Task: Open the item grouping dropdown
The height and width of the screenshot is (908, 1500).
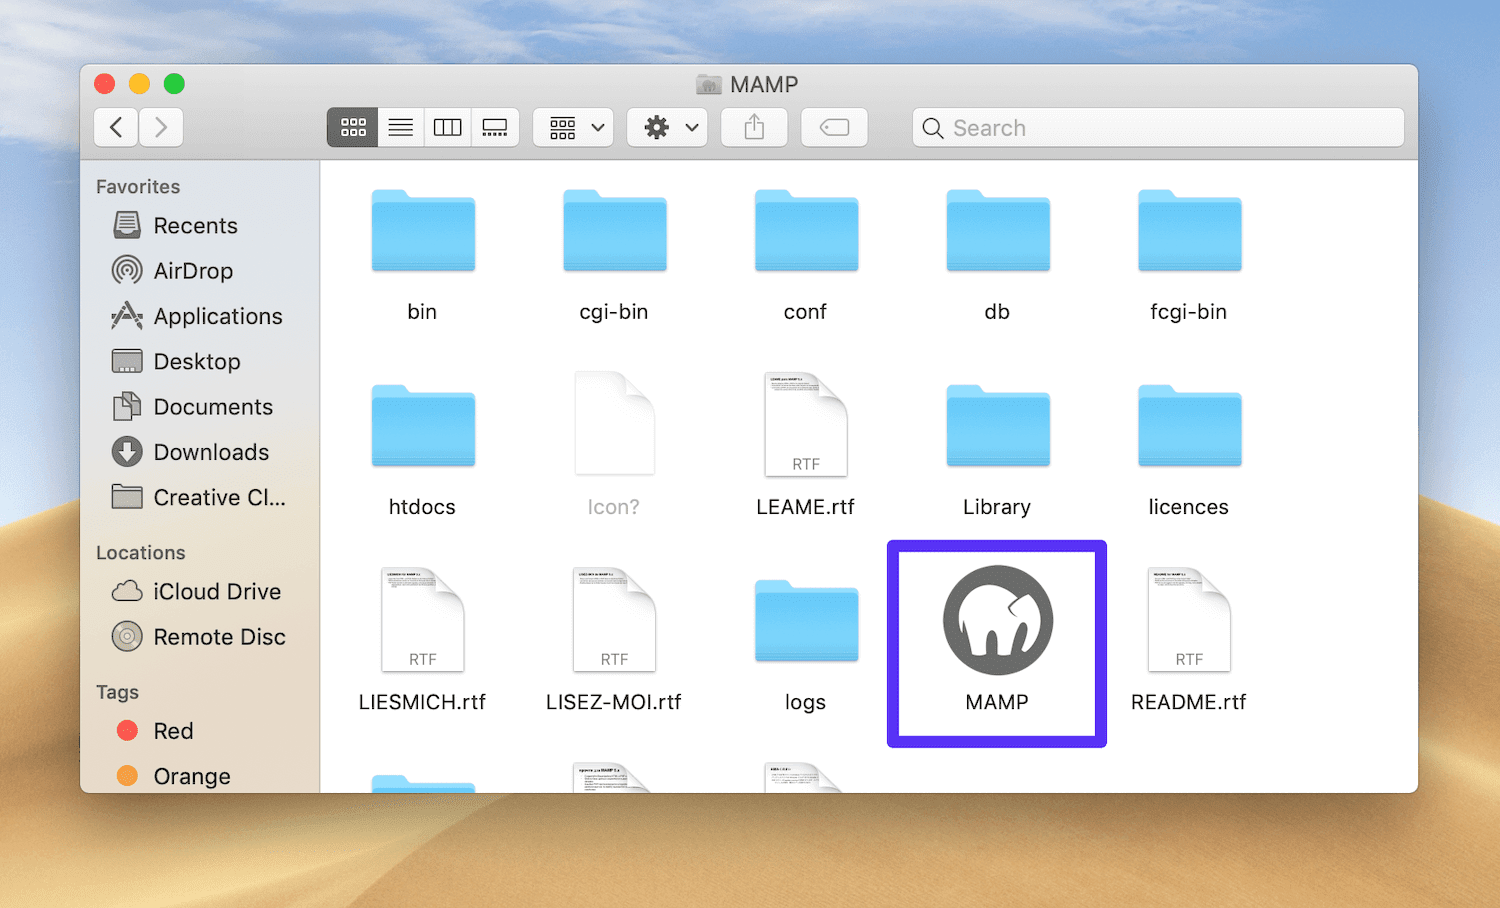Action: (x=572, y=127)
